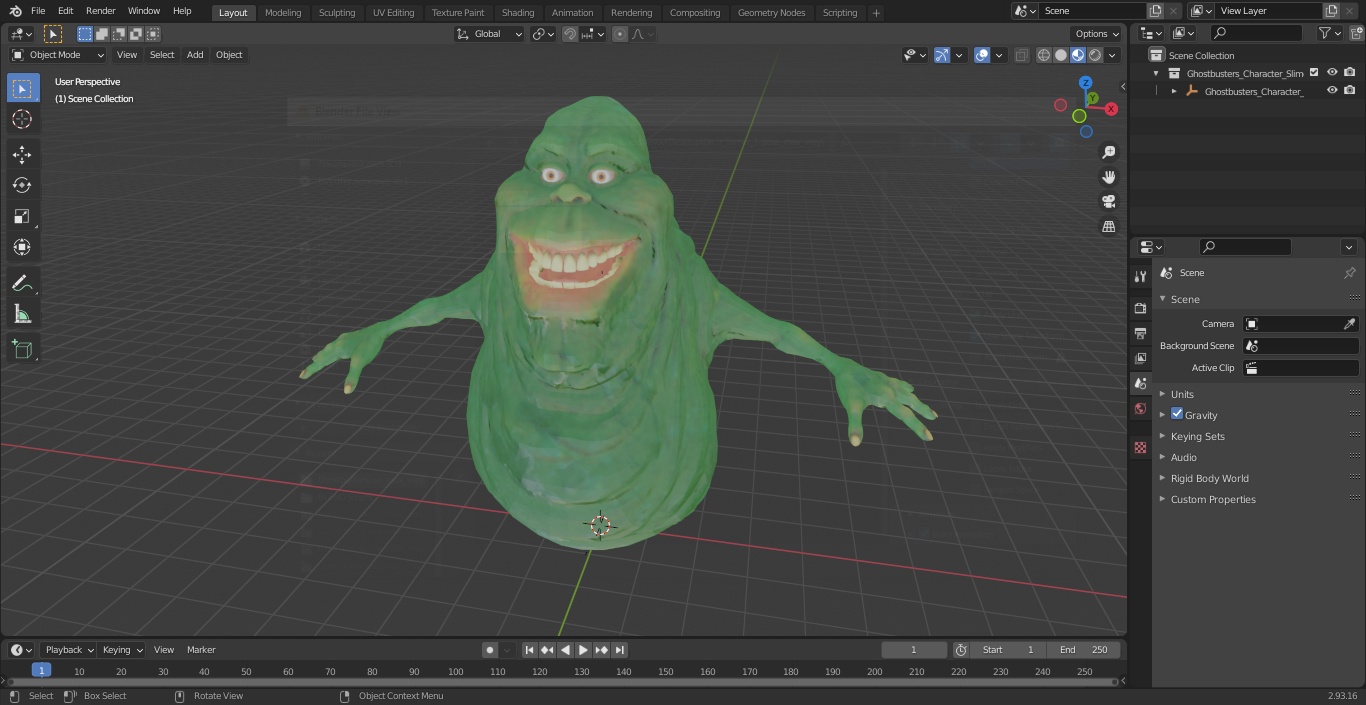Select the Add Cube tool
The height and width of the screenshot is (705, 1366).
point(22,349)
